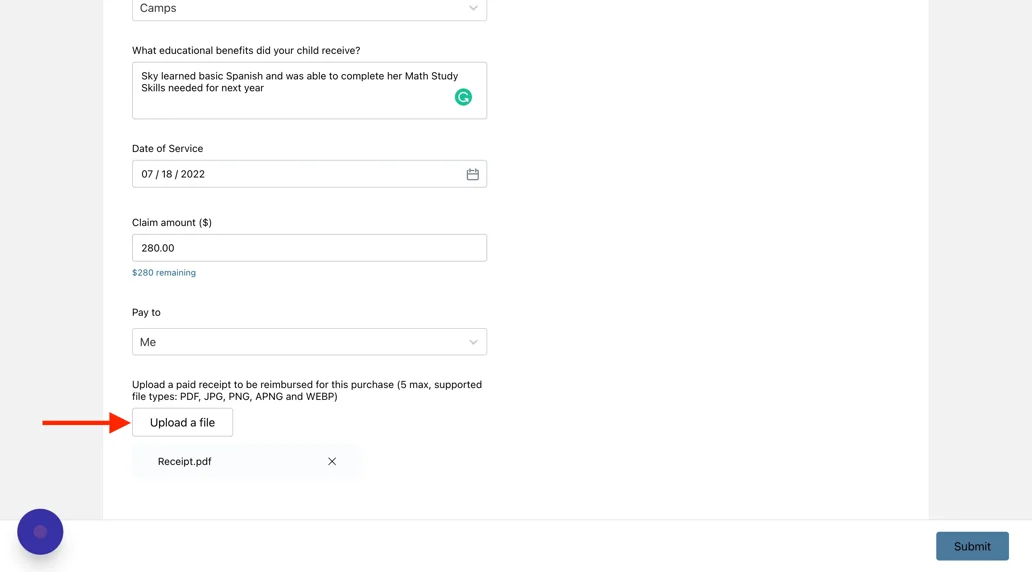Click the Submit button
The image size is (1032, 572).
[972, 546]
